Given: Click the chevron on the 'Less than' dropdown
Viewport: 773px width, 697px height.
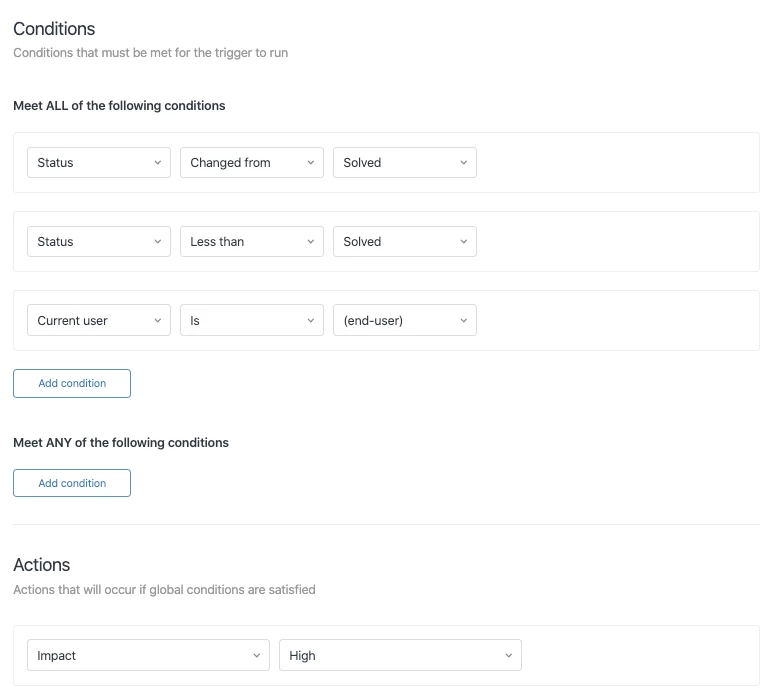Looking at the screenshot, I should [311, 242].
